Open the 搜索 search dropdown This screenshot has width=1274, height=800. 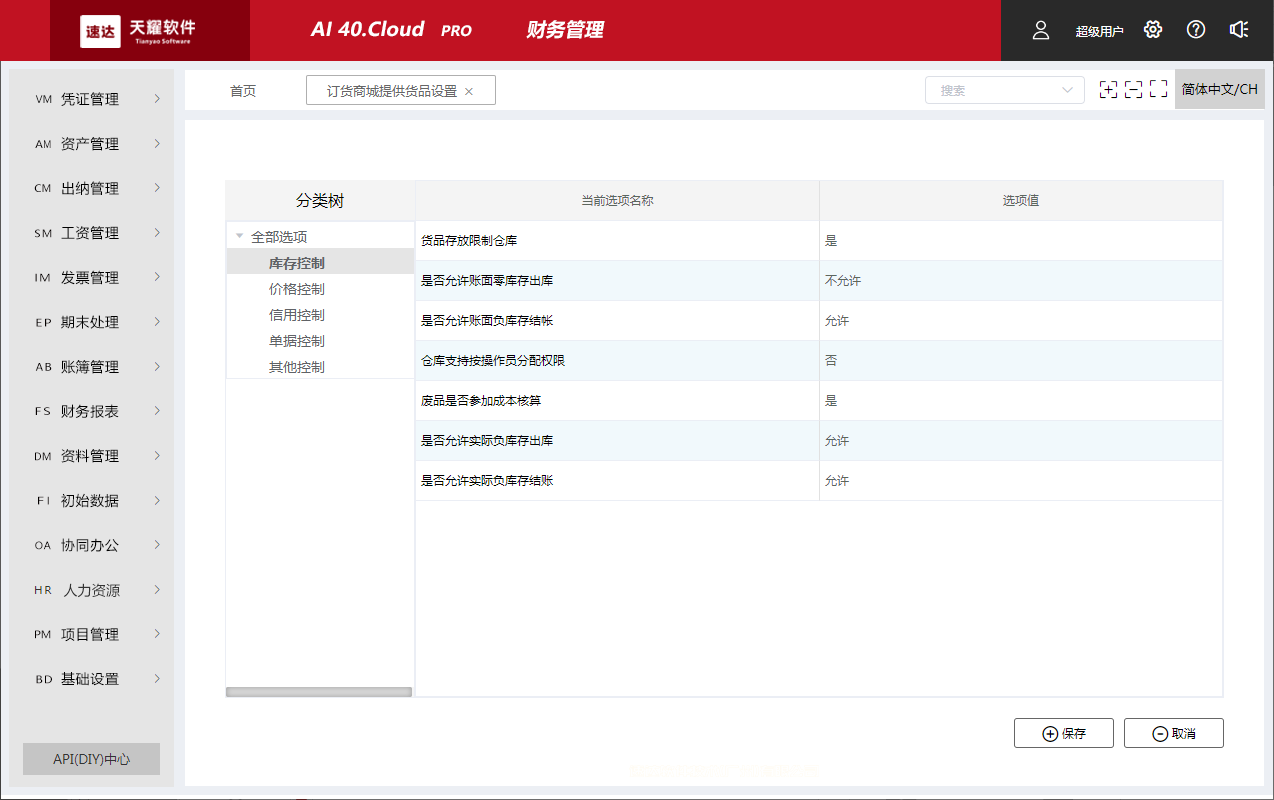click(1003, 89)
